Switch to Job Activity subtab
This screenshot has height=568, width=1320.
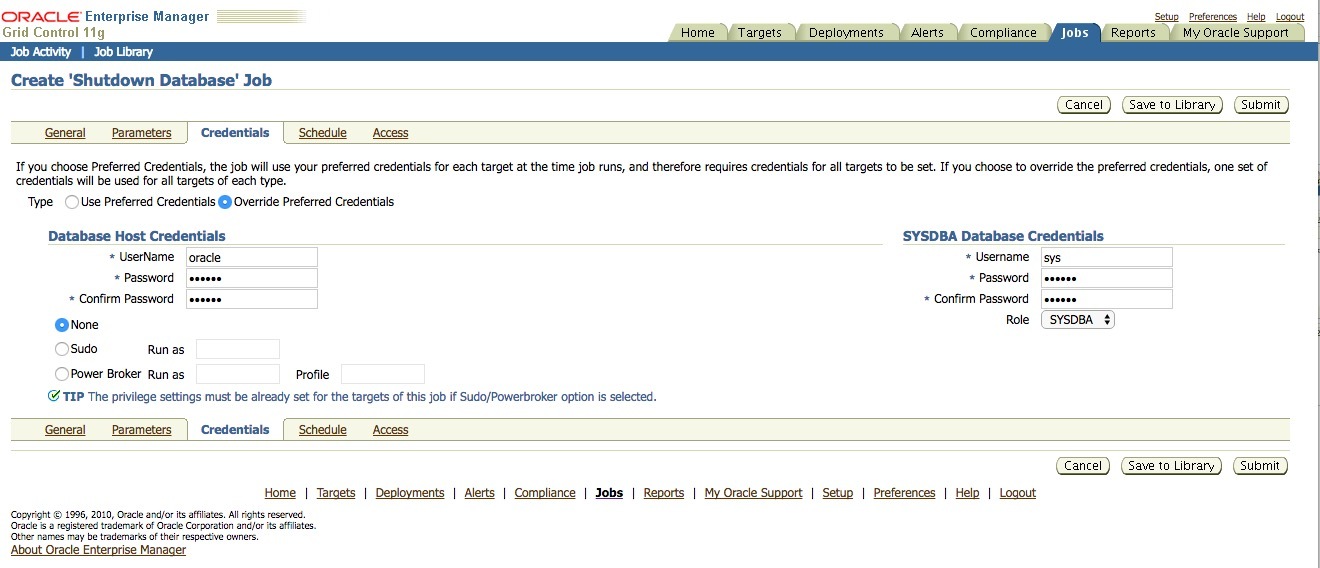[x=41, y=52]
